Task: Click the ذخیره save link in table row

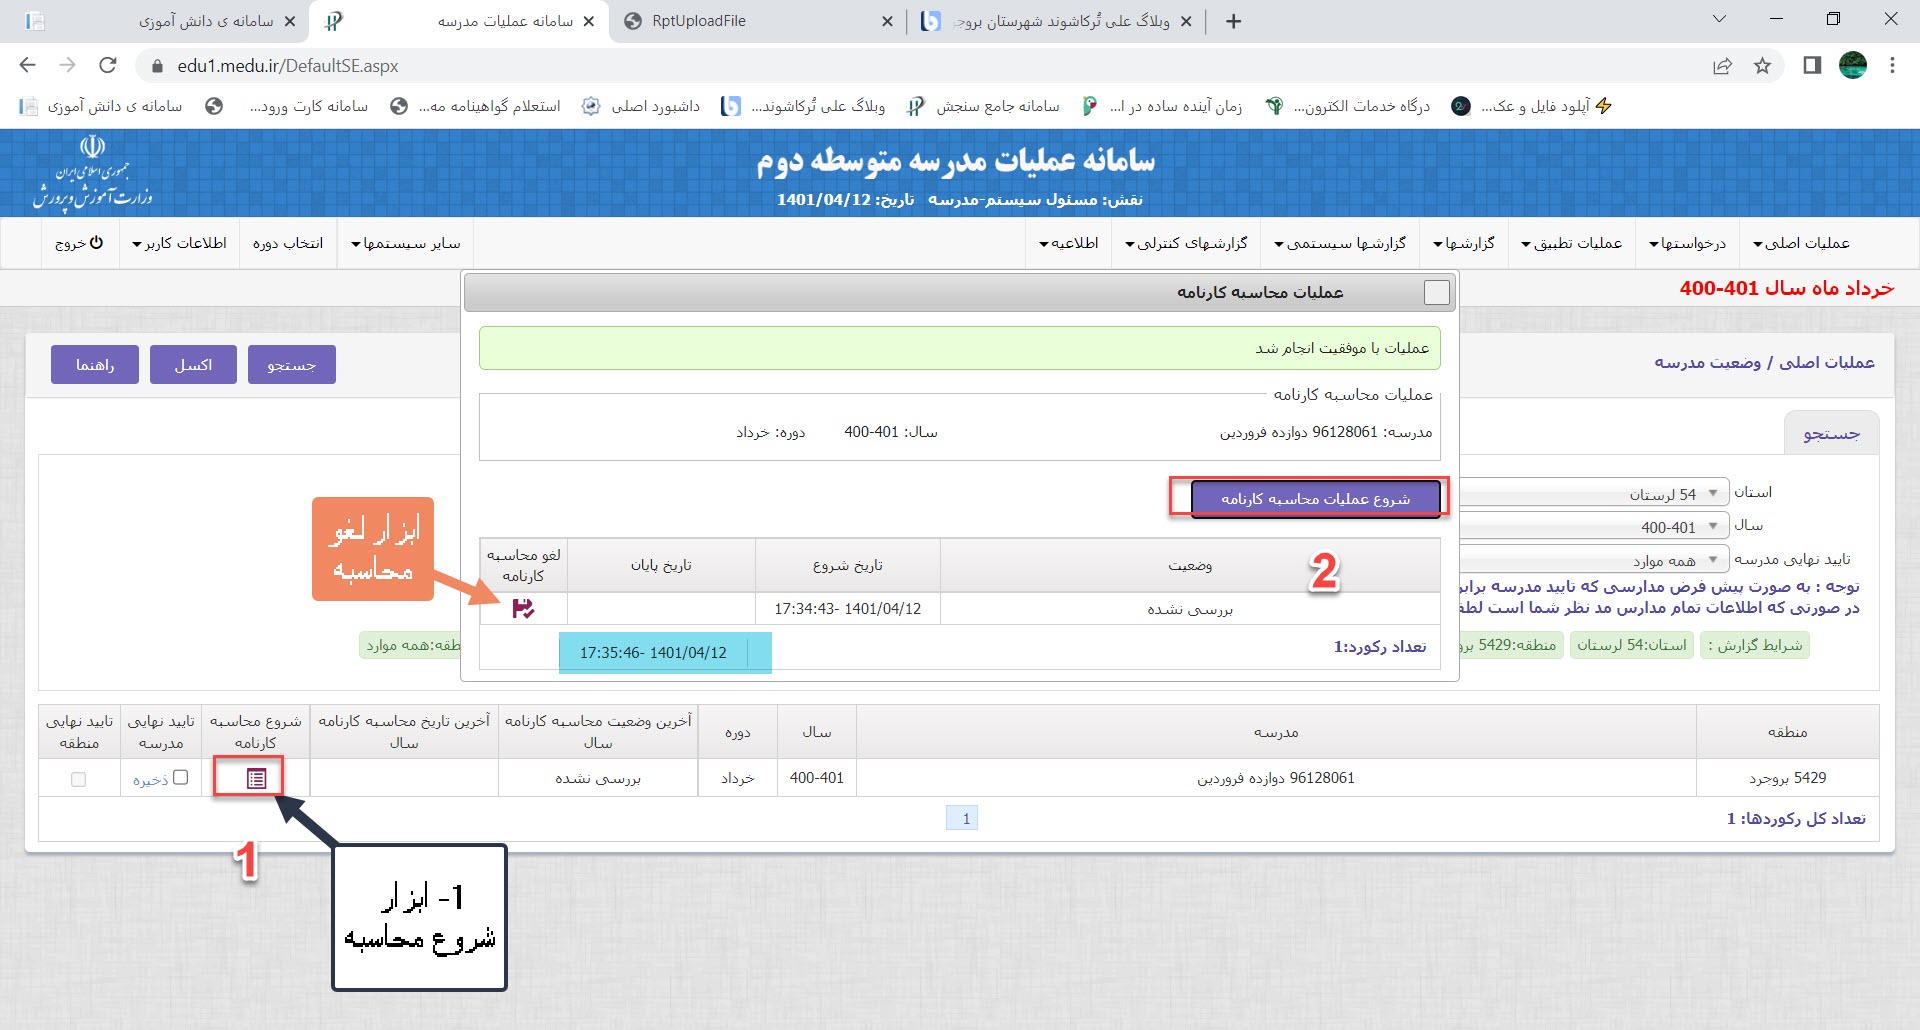Action: pyautogui.click(x=151, y=780)
